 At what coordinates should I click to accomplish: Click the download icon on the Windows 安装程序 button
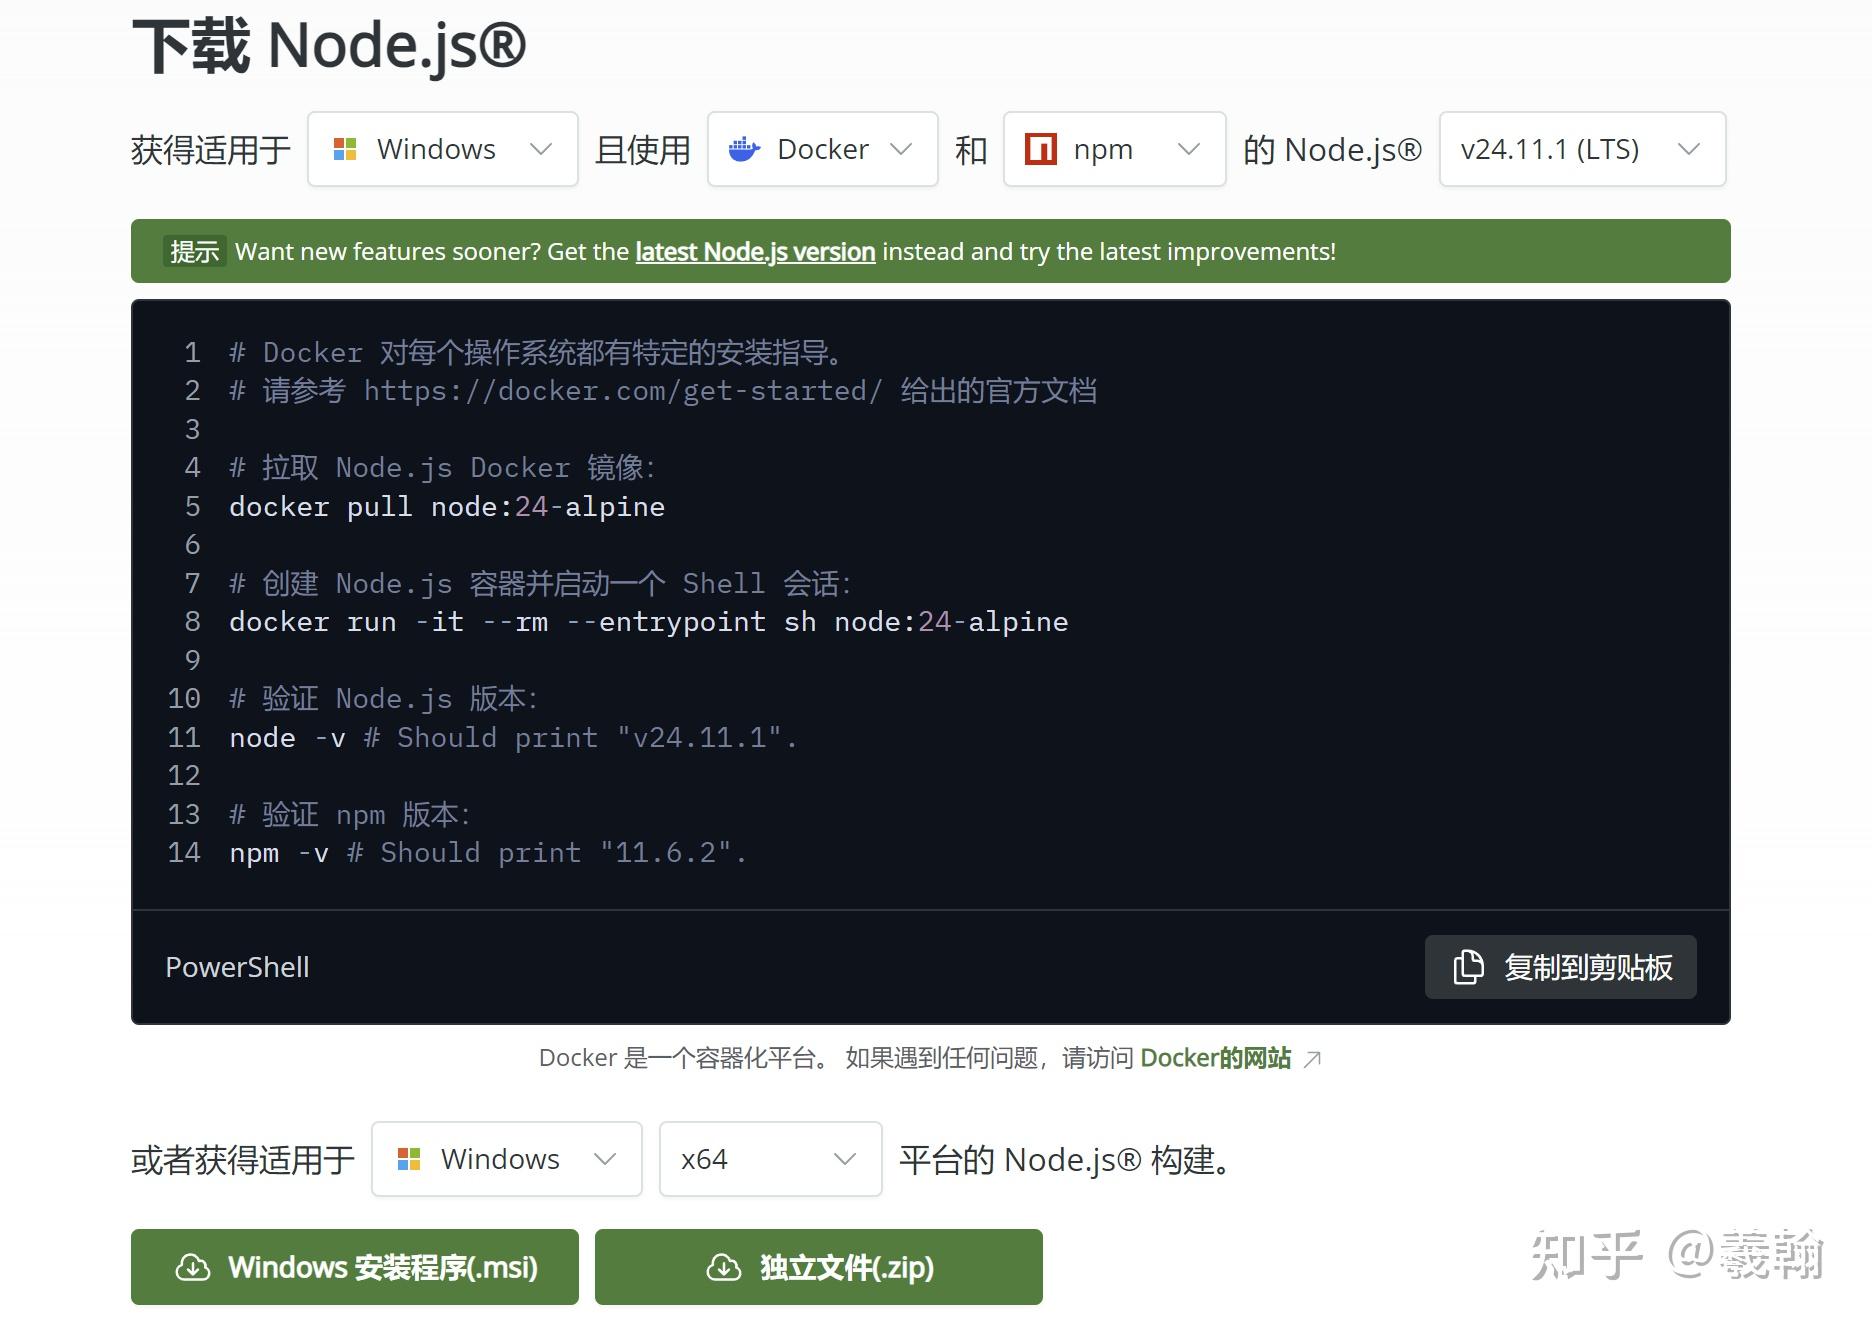coord(193,1267)
